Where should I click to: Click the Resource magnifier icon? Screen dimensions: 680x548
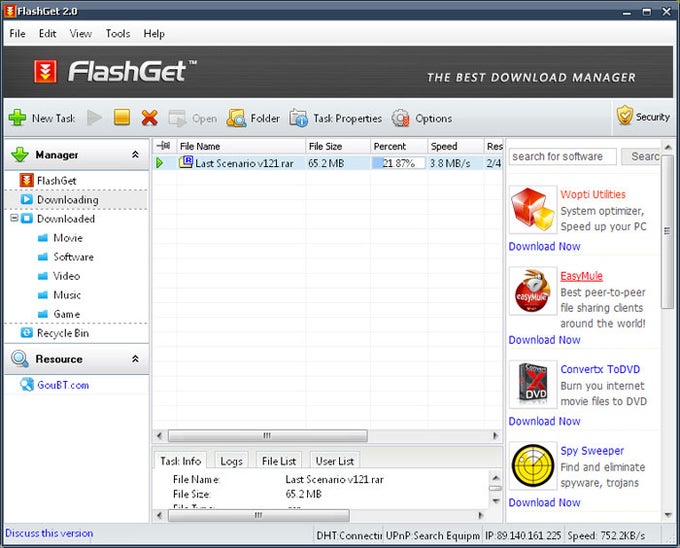pos(20,359)
